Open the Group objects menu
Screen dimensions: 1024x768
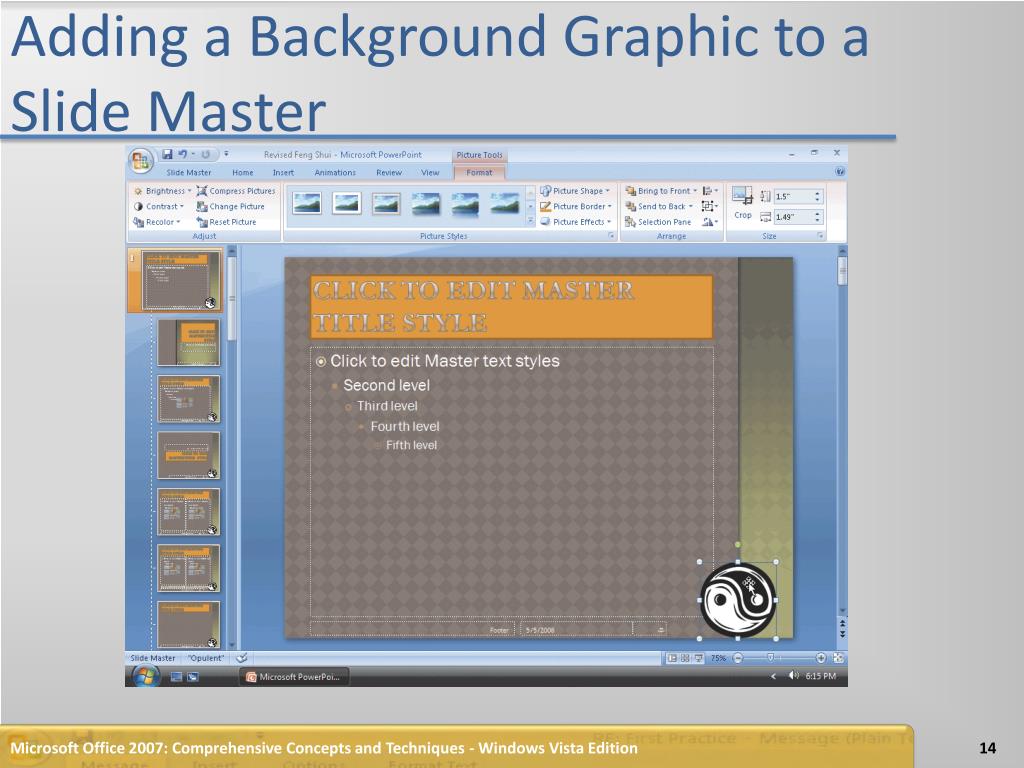[x=710, y=206]
